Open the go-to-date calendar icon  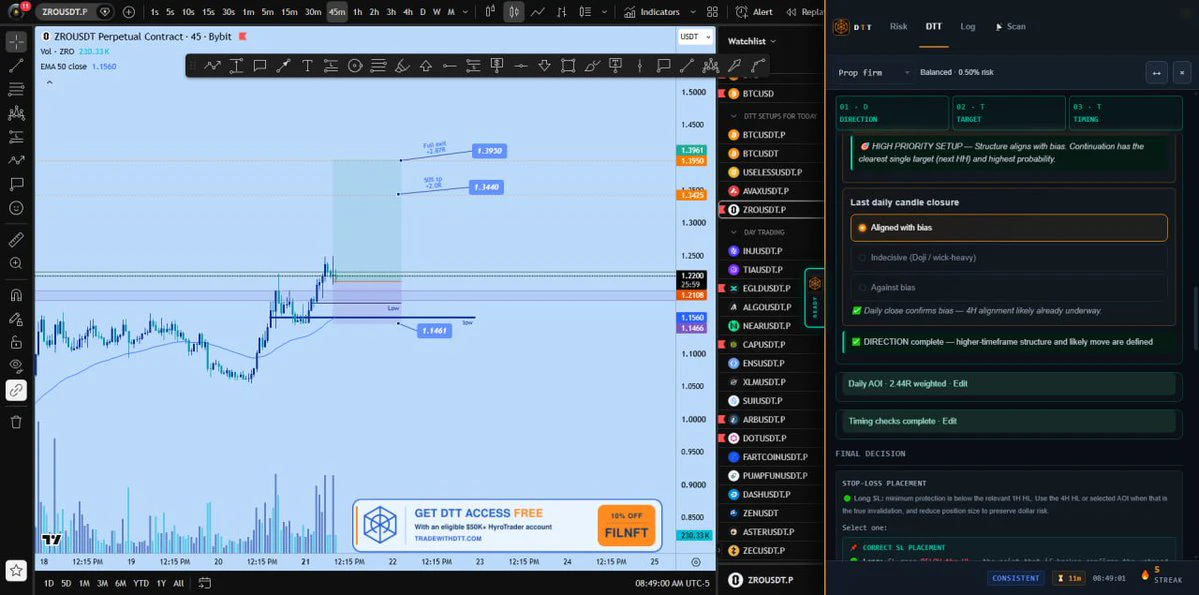(x=204, y=583)
